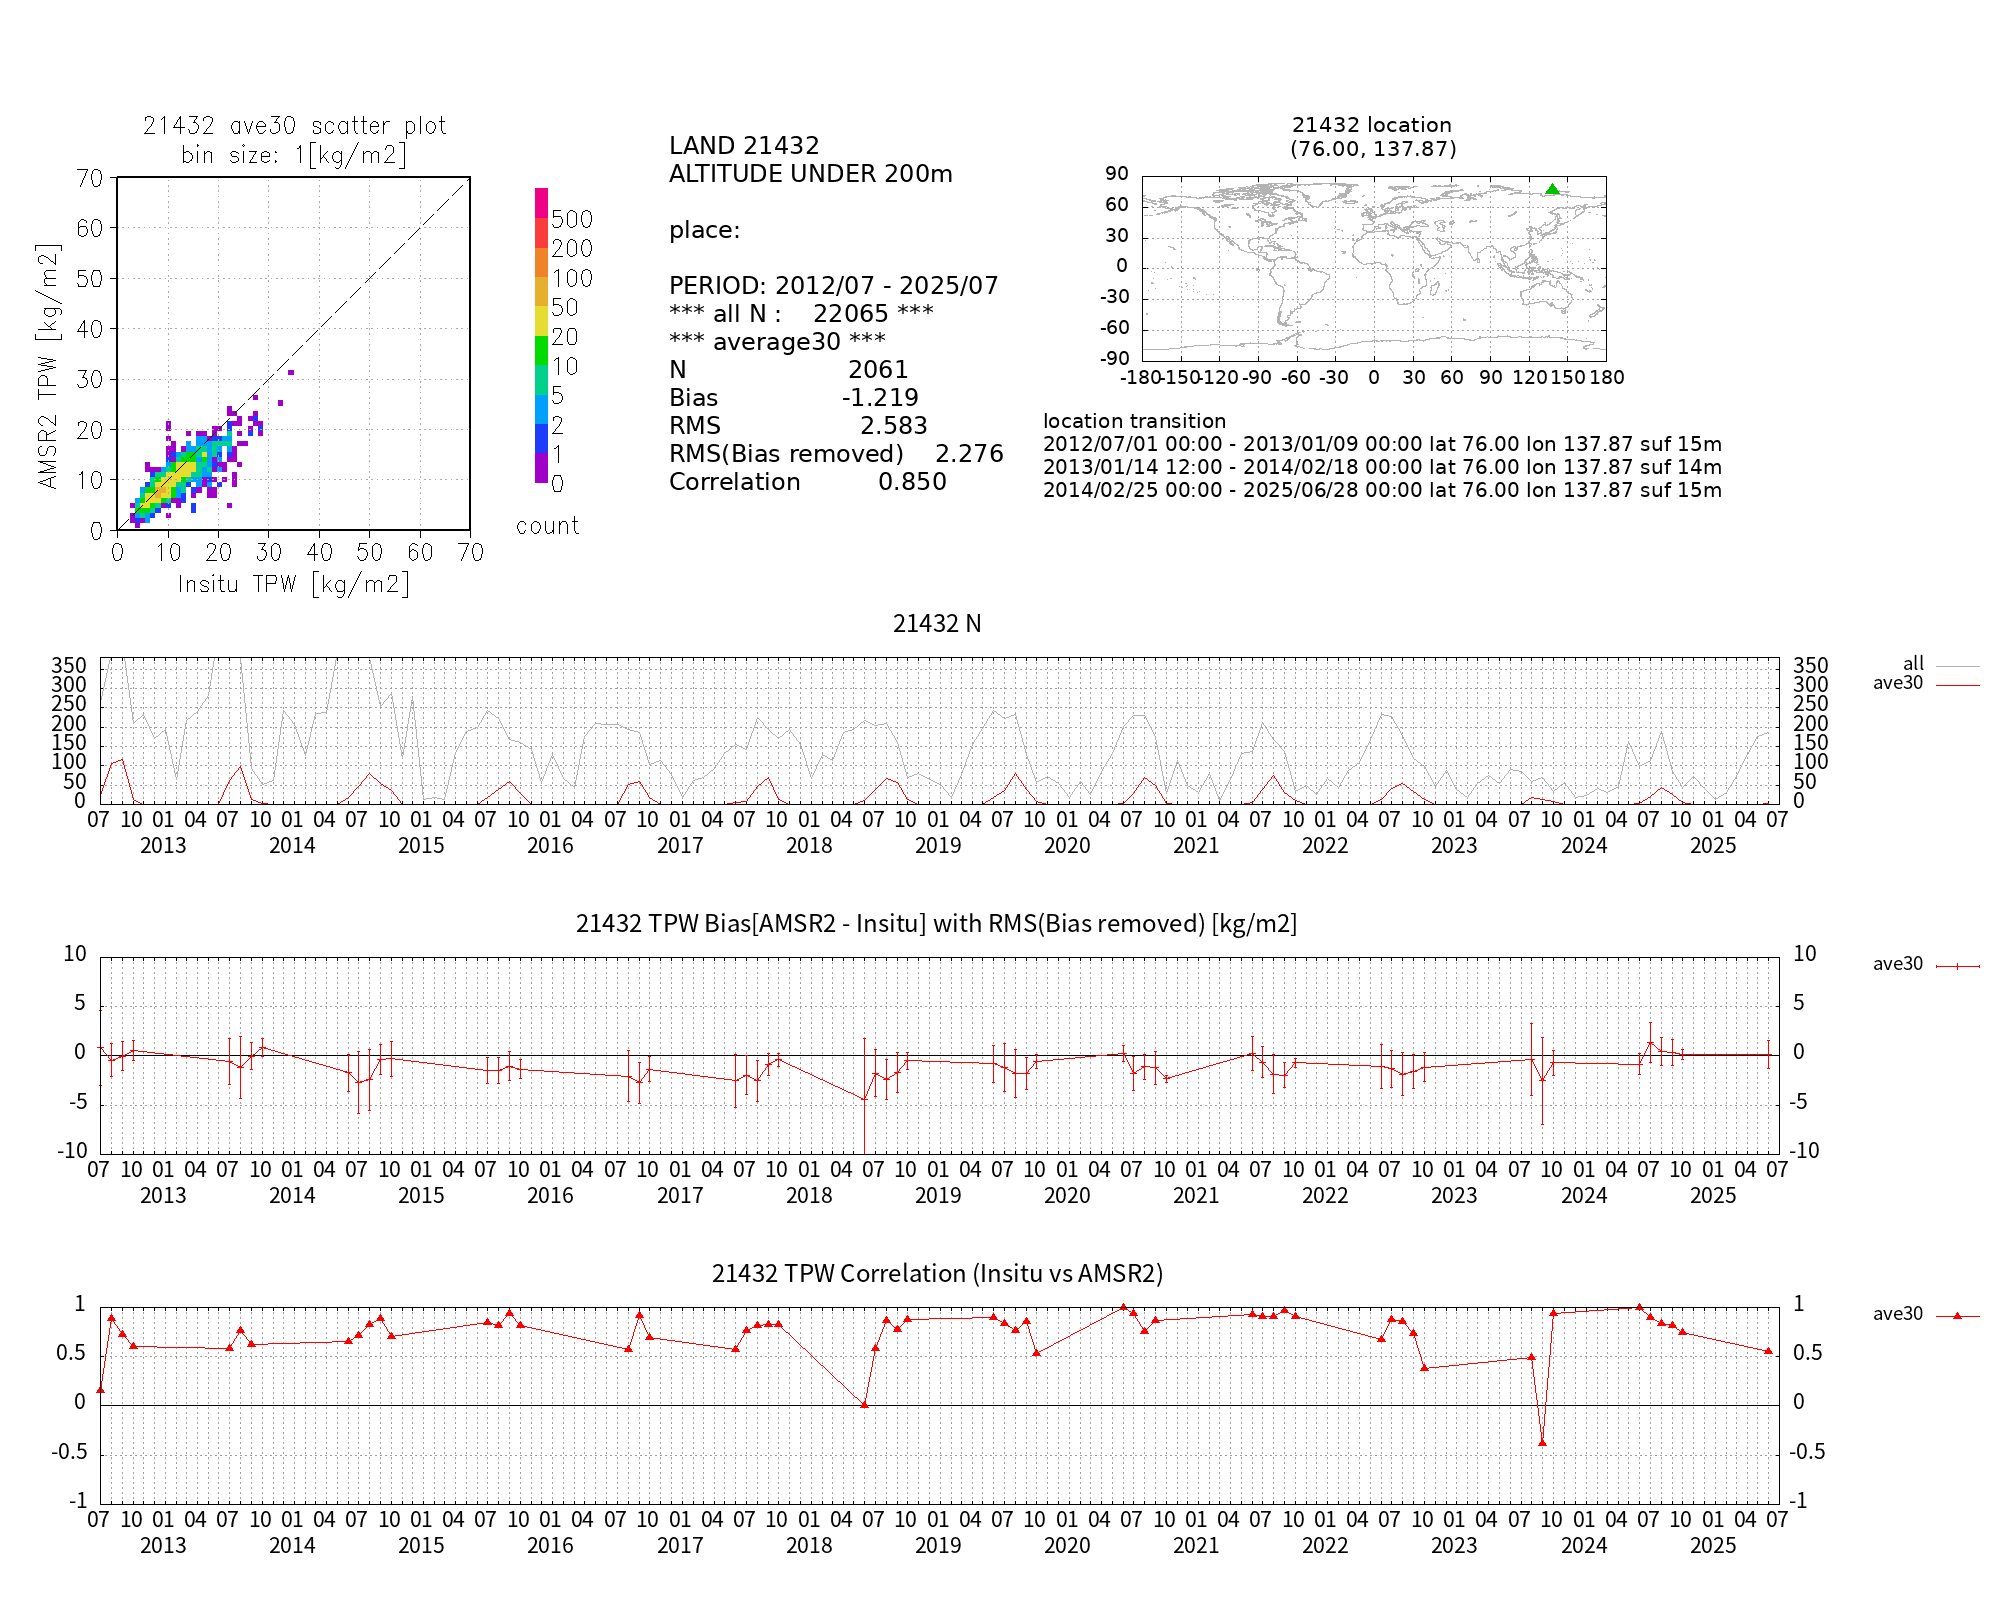Click the 'LAND 21432' heading
This screenshot has height=1600, width=2000.
[744, 146]
